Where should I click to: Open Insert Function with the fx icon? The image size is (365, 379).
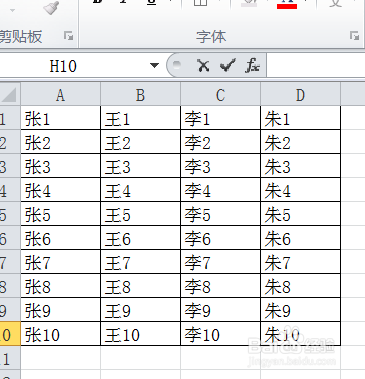(x=252, y=65)
